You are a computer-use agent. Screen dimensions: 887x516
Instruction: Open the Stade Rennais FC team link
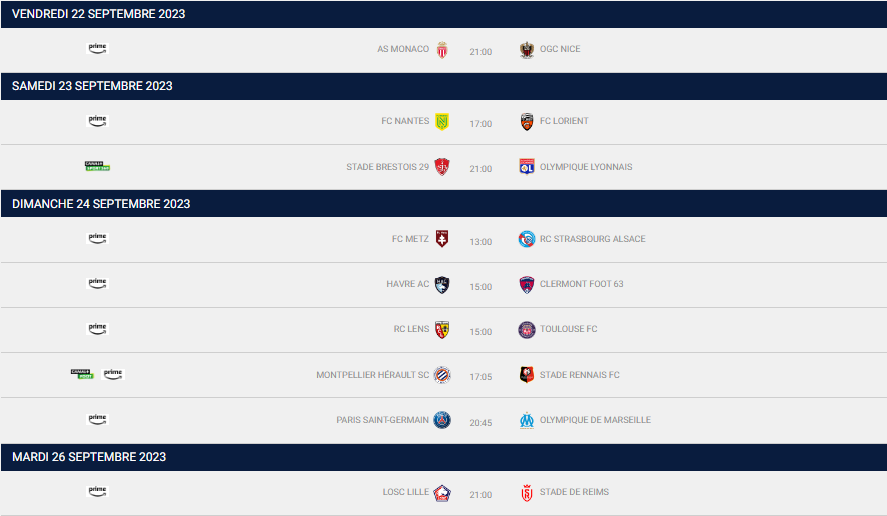579,375
